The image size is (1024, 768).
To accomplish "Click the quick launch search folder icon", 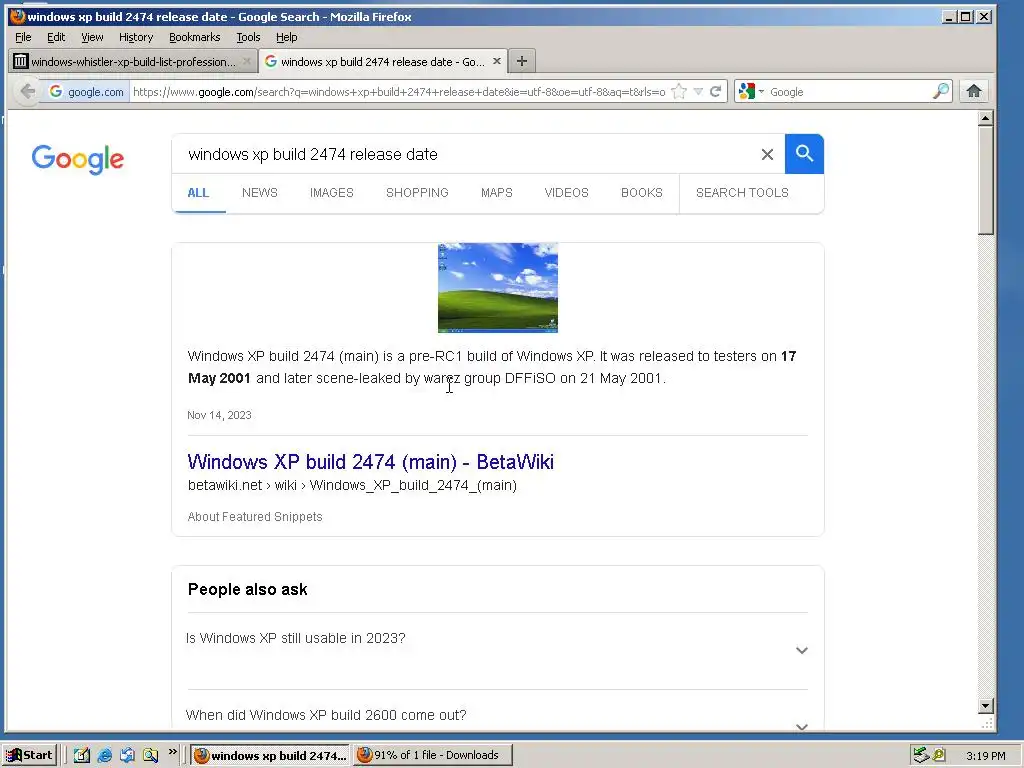I will (x=150, y=755).
